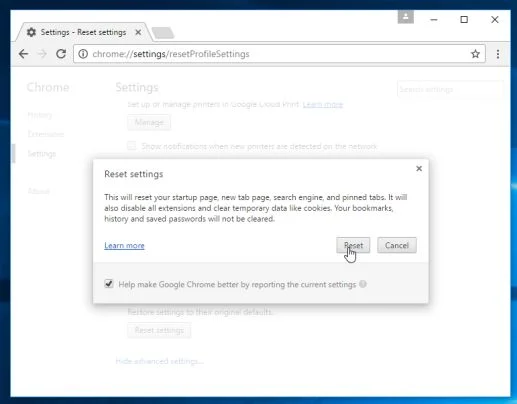The height and width of the screenshot is (404, 517).
Task: Click the 'Settings' page heading
Action: (x=137, y=87)
